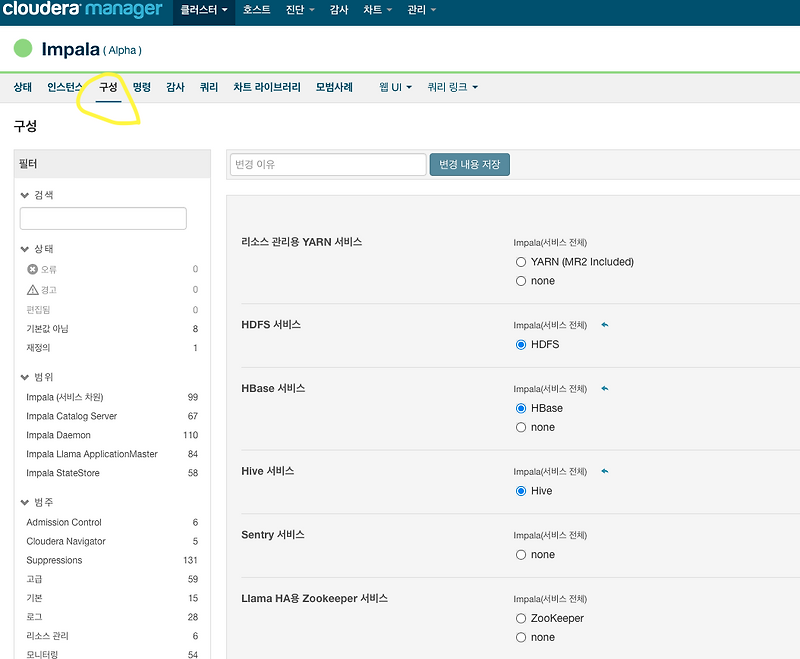Click the 변경 내용 저장 button
Screen dimensions: 800x659
[x=469, y=165]
